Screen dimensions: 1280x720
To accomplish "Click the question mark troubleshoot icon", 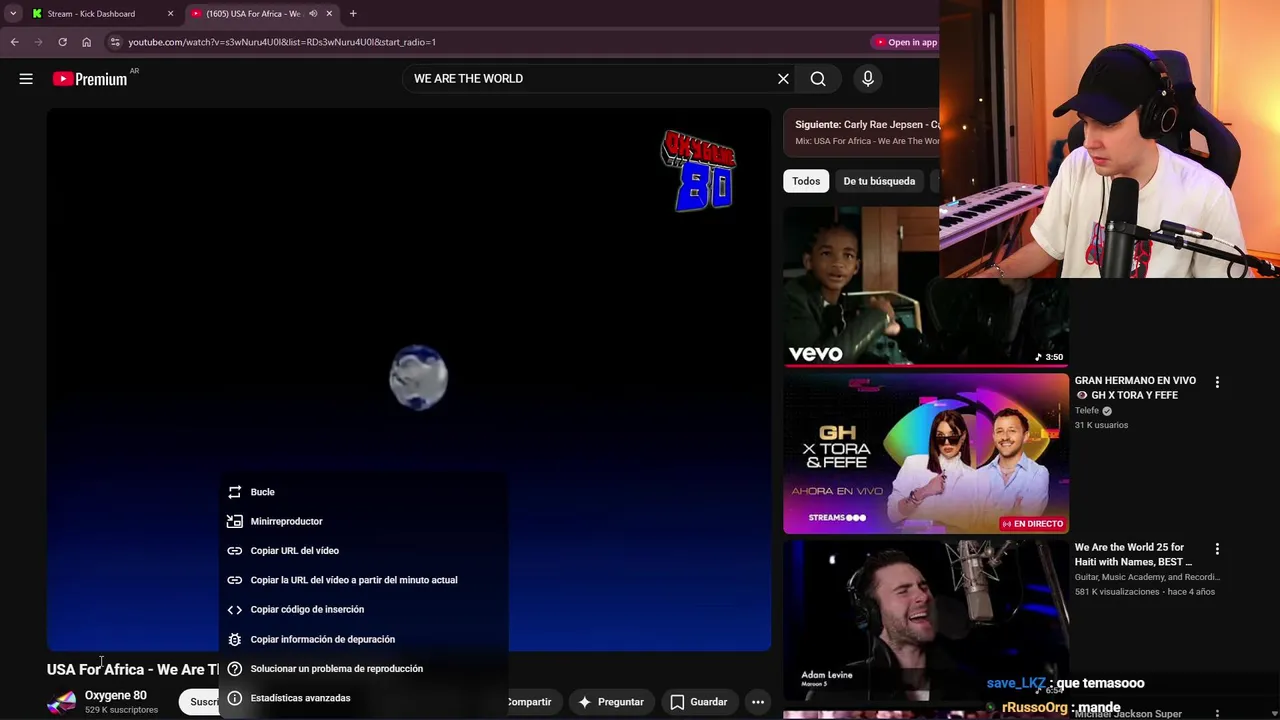I will 235,668.
